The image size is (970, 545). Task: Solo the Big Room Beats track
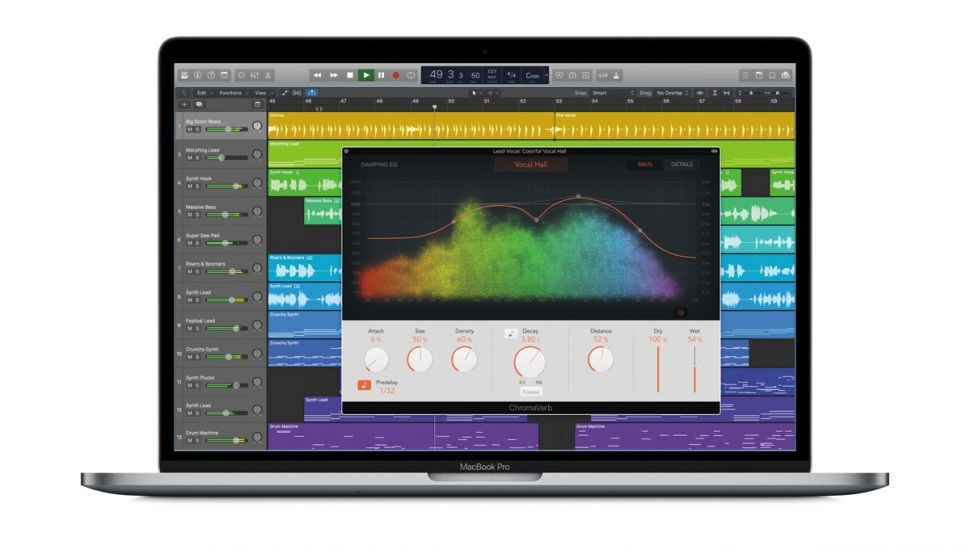197,129
